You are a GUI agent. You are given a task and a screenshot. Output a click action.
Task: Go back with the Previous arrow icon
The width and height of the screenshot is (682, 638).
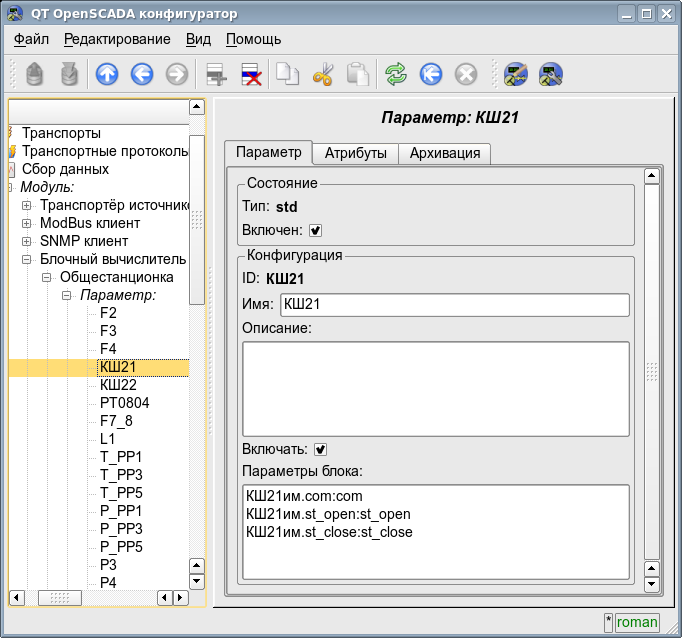pos(142,74)
